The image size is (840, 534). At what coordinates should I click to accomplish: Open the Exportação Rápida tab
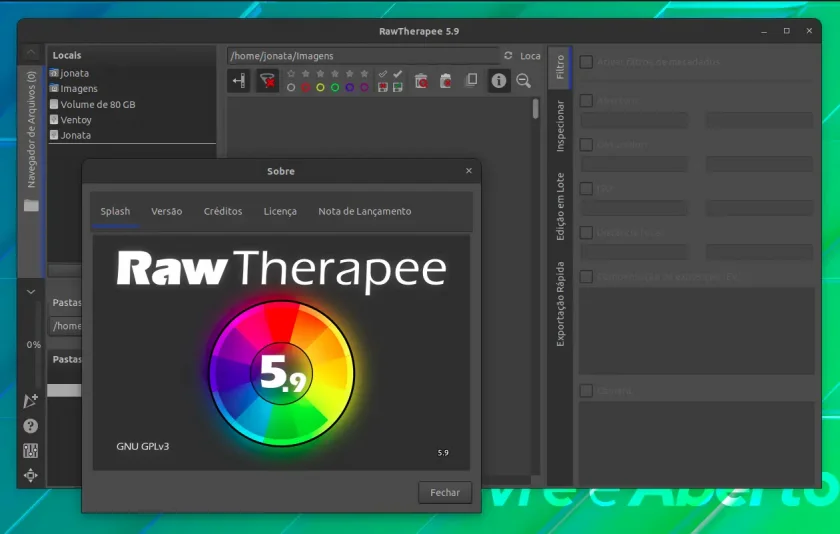coord(560,304)
